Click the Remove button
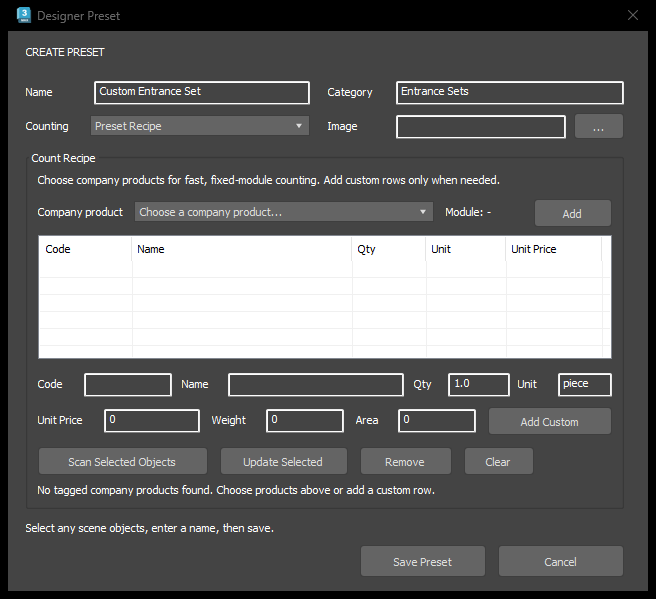 point(405,461)
